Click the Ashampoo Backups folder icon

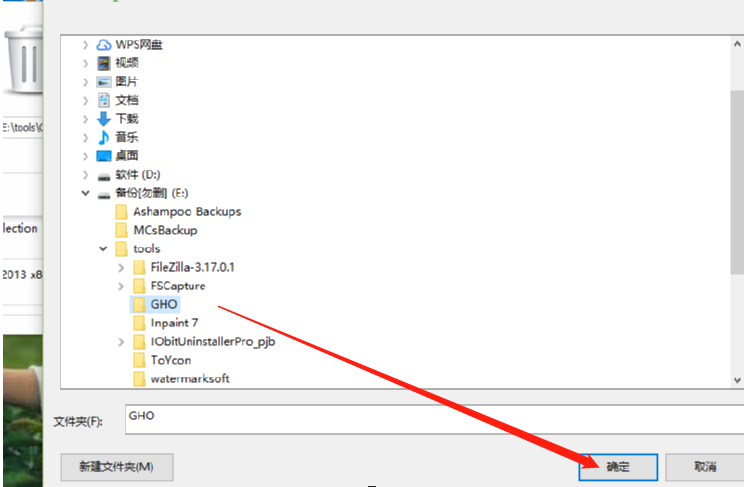click(x=121, y=212)
